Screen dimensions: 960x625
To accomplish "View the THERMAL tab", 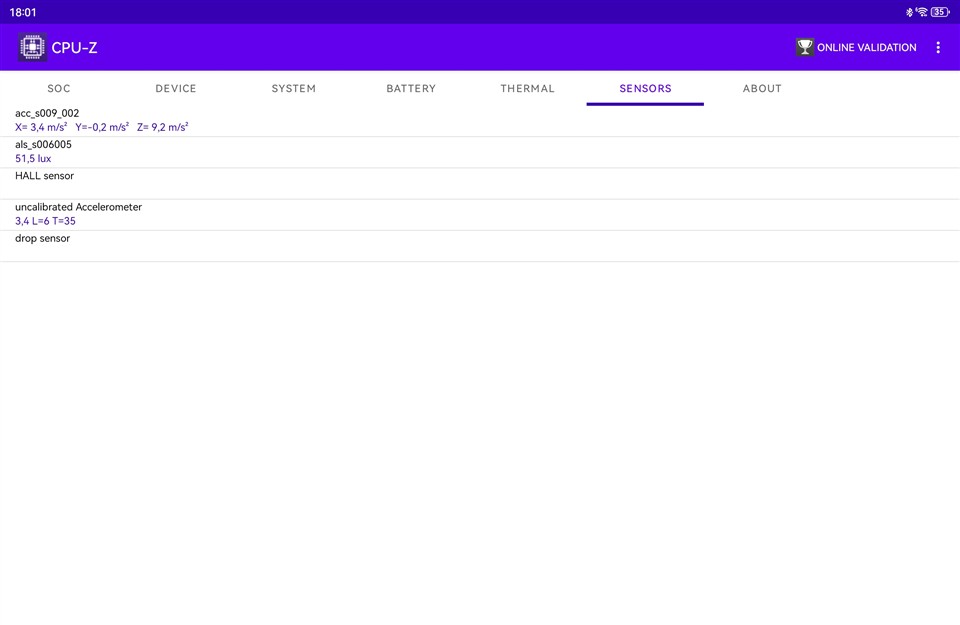I will (x=528, y=89).
